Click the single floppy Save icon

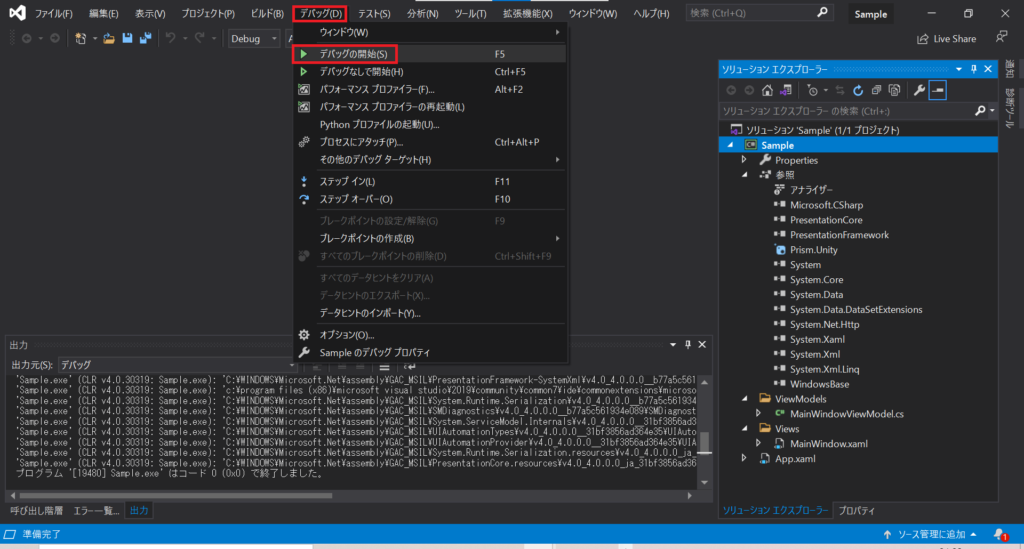point(127,39)
